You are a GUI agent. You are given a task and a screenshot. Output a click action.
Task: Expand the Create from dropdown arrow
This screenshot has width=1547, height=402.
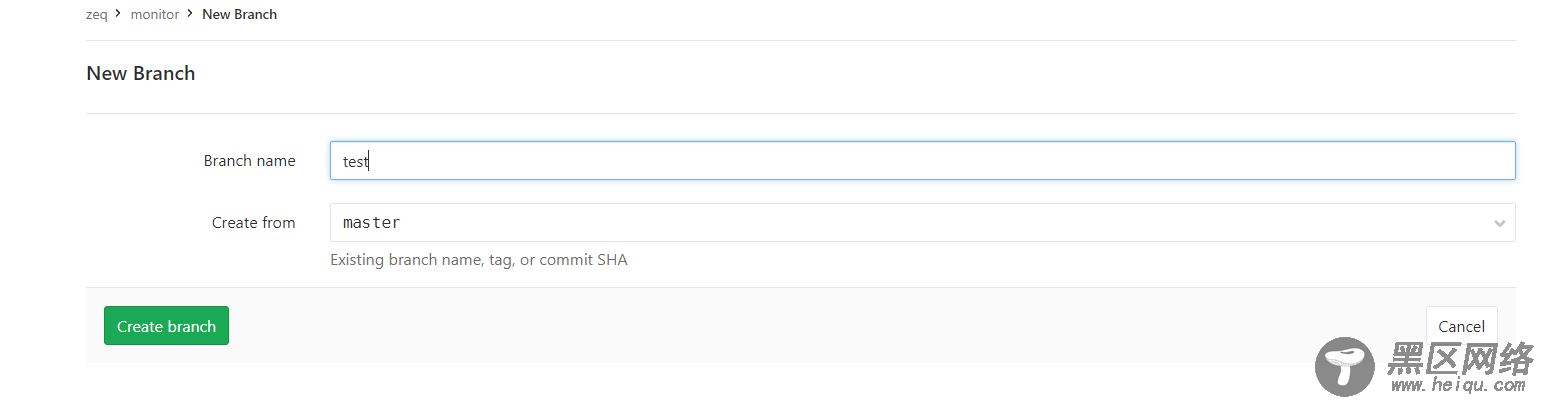coord(1499,223)
